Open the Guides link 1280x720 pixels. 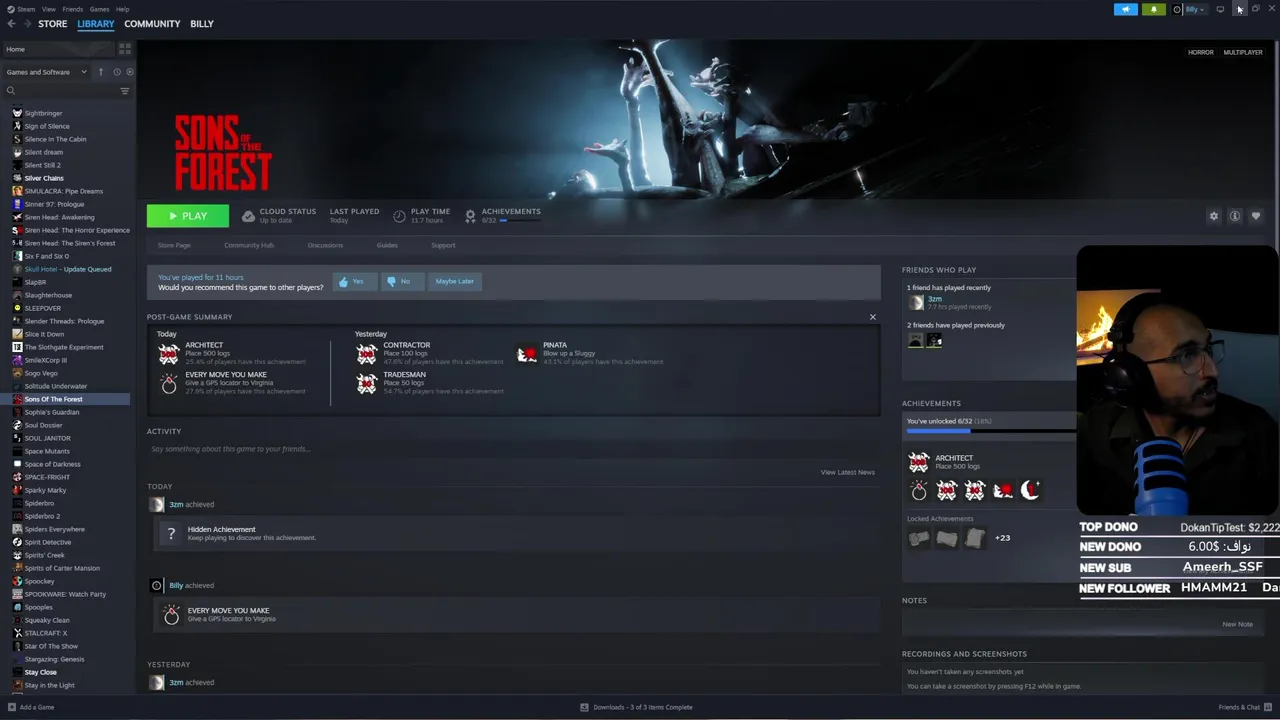pos(387,245)
